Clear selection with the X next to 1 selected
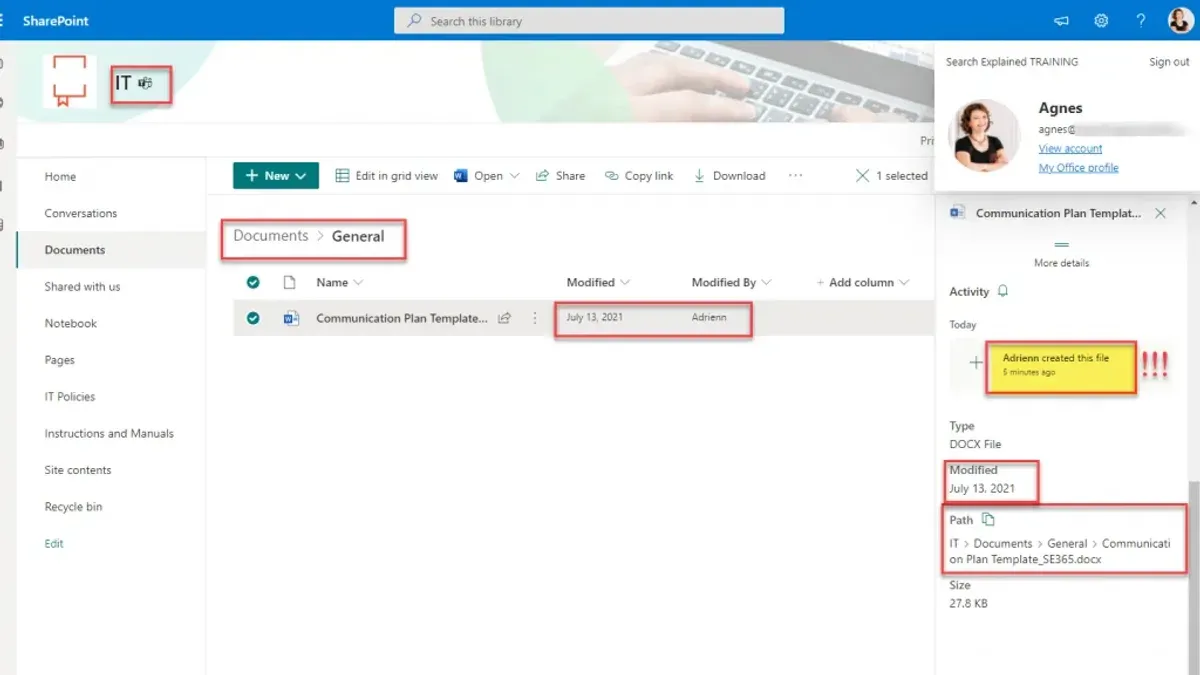The height and width of the screenshot is (675, 1200). click(862, 176)
